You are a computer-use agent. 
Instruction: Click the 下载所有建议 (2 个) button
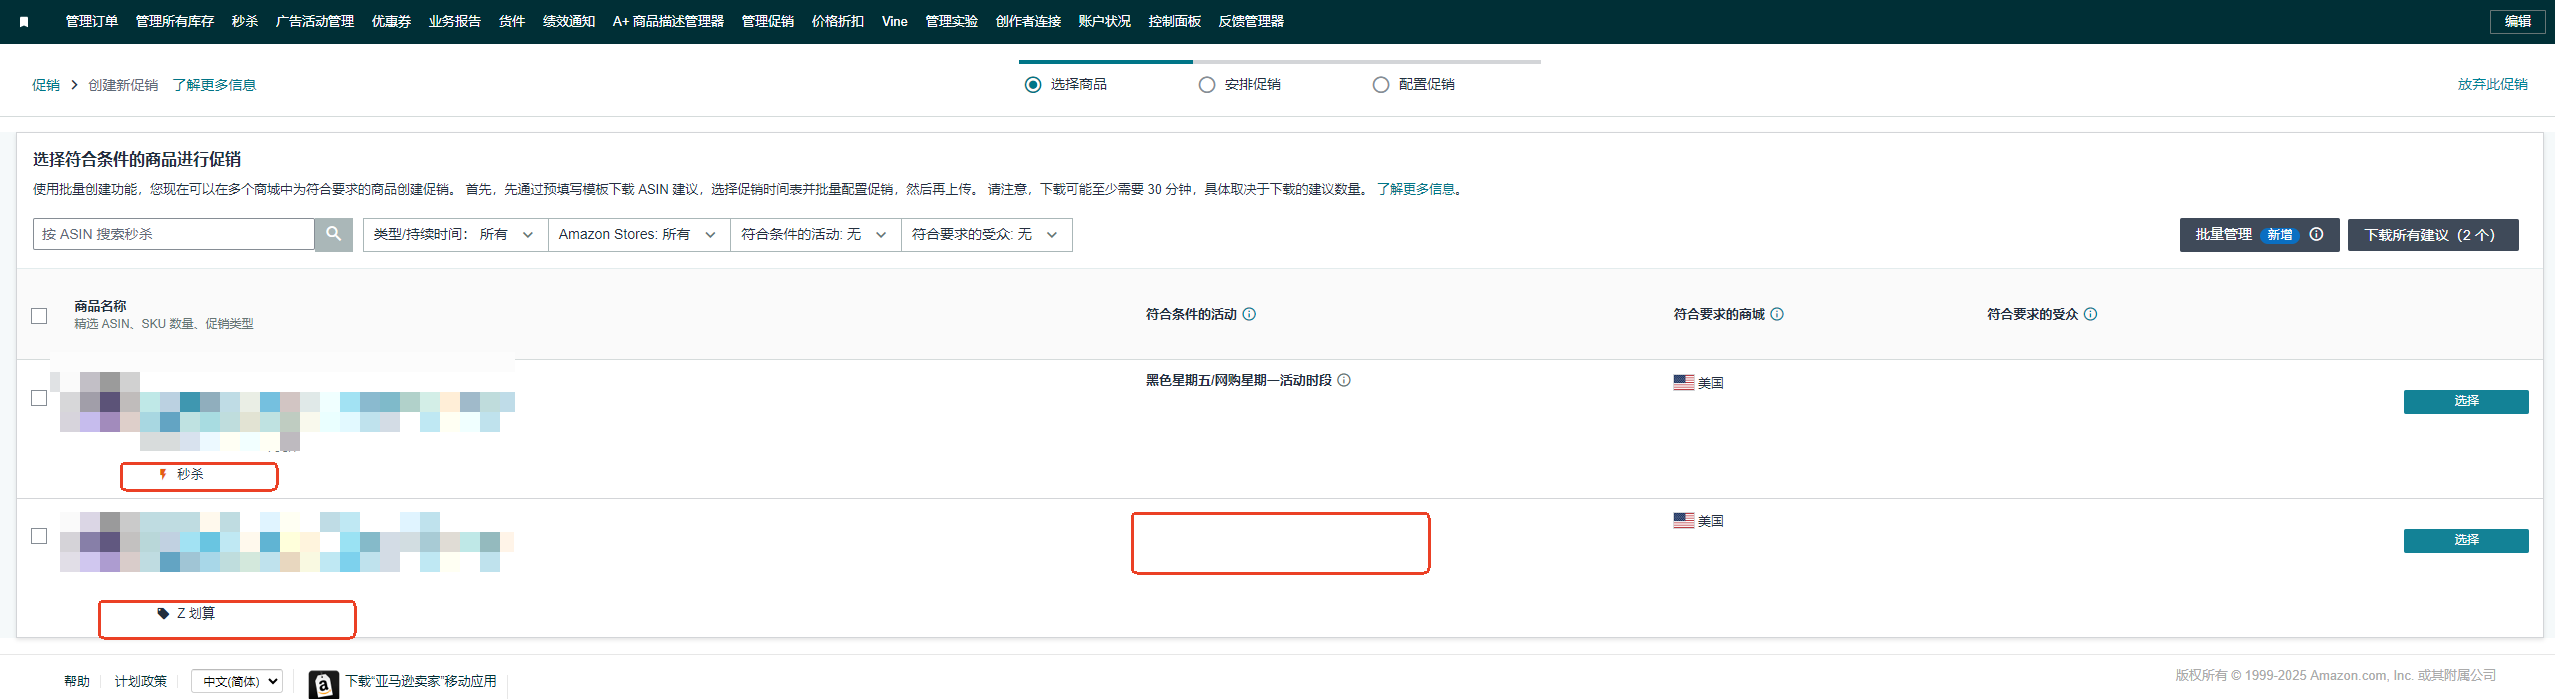point(2432,235)
